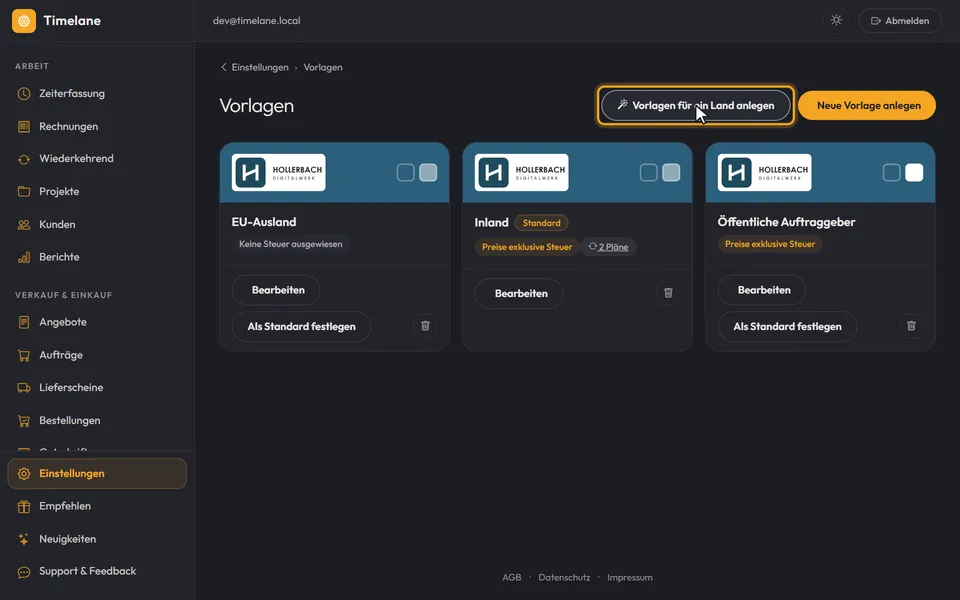Open the Datenschutz footer link
The image size is (960, 600).
pos(564,577)
